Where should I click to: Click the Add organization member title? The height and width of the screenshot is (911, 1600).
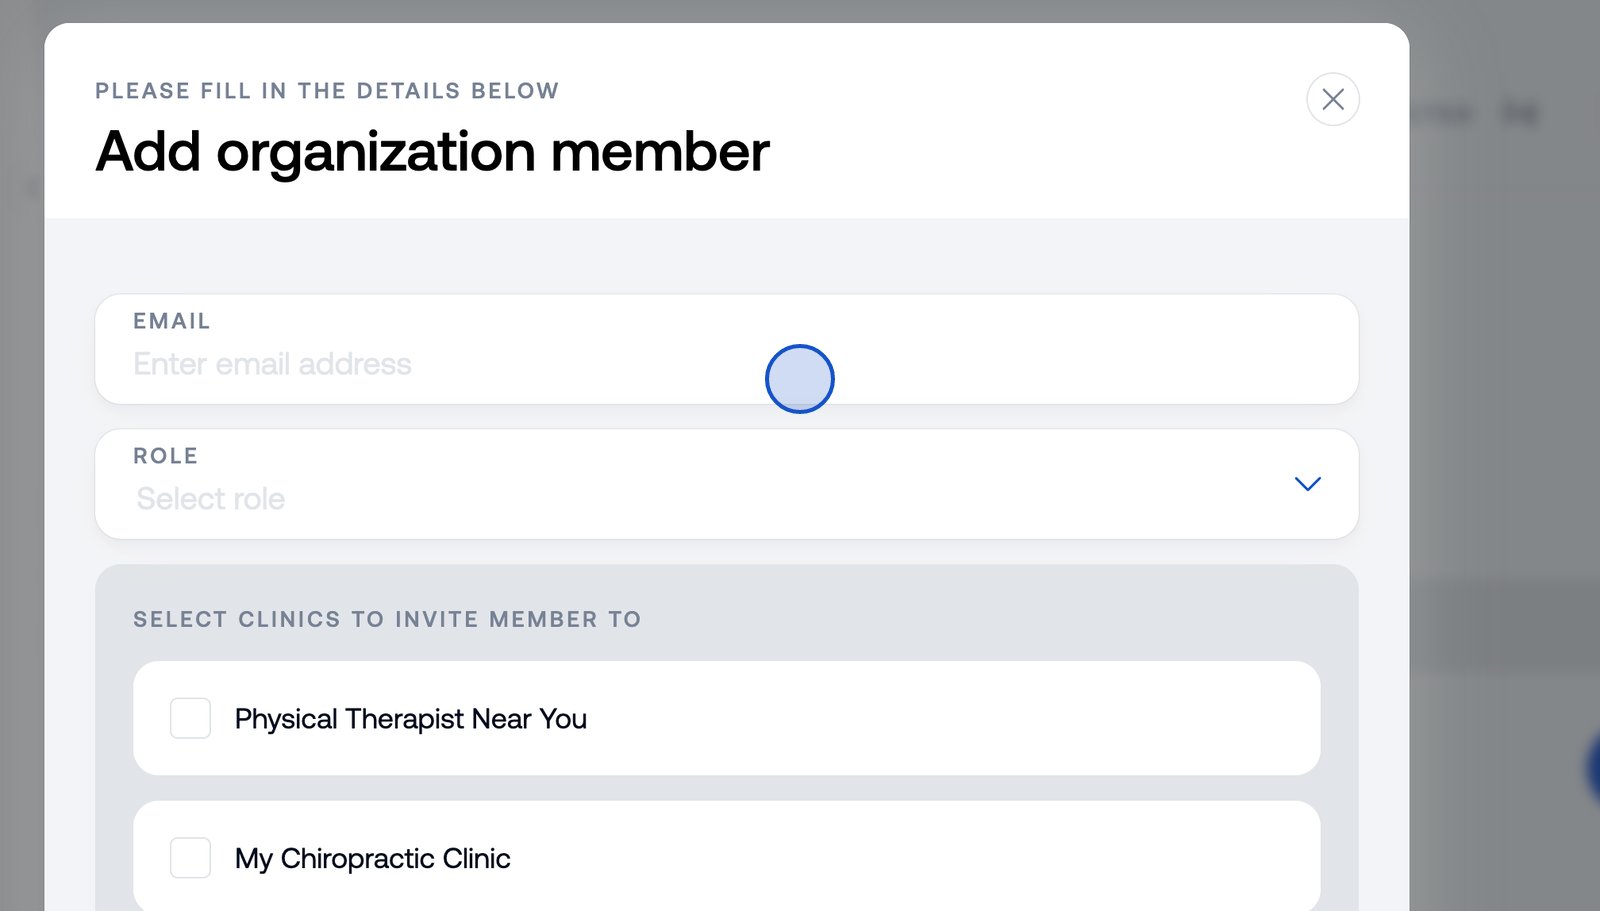point(432,152)
